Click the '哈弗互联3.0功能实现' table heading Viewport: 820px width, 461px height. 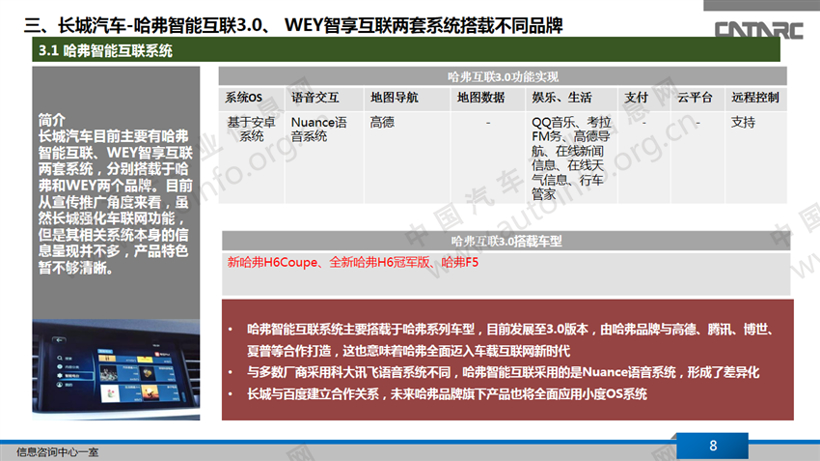tap(503, 76)
